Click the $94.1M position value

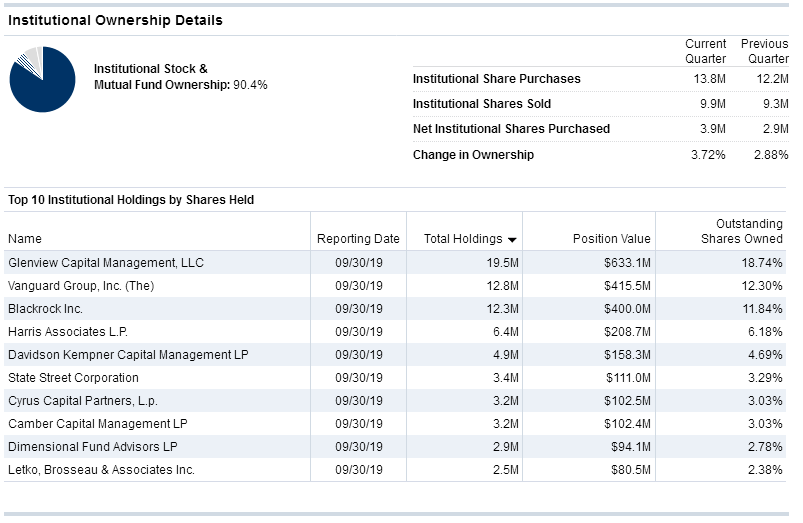[631, 447]
